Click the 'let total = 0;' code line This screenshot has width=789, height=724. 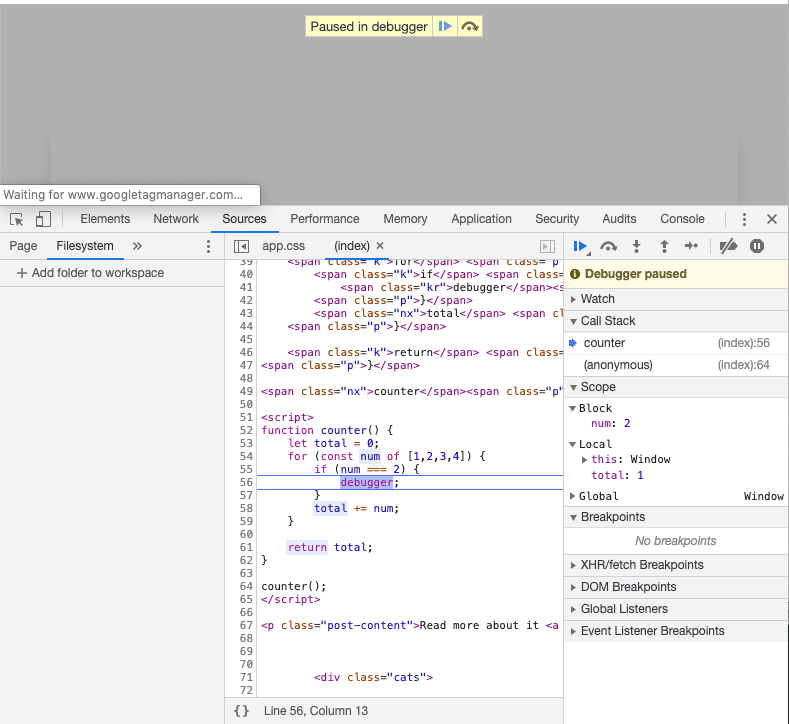(x=334, y=443)
